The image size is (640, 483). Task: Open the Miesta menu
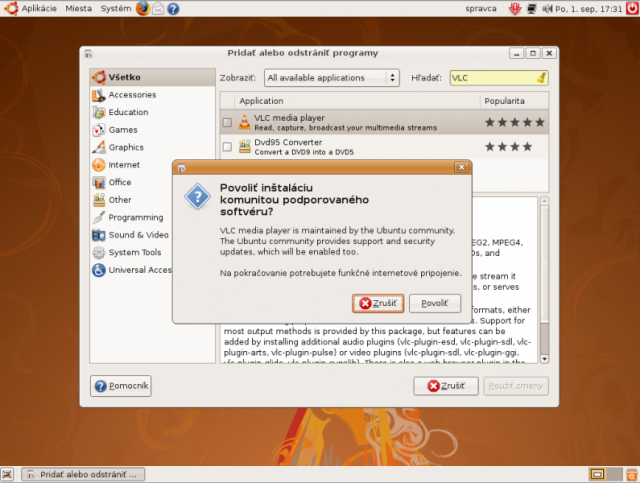(x=78, y=8)
